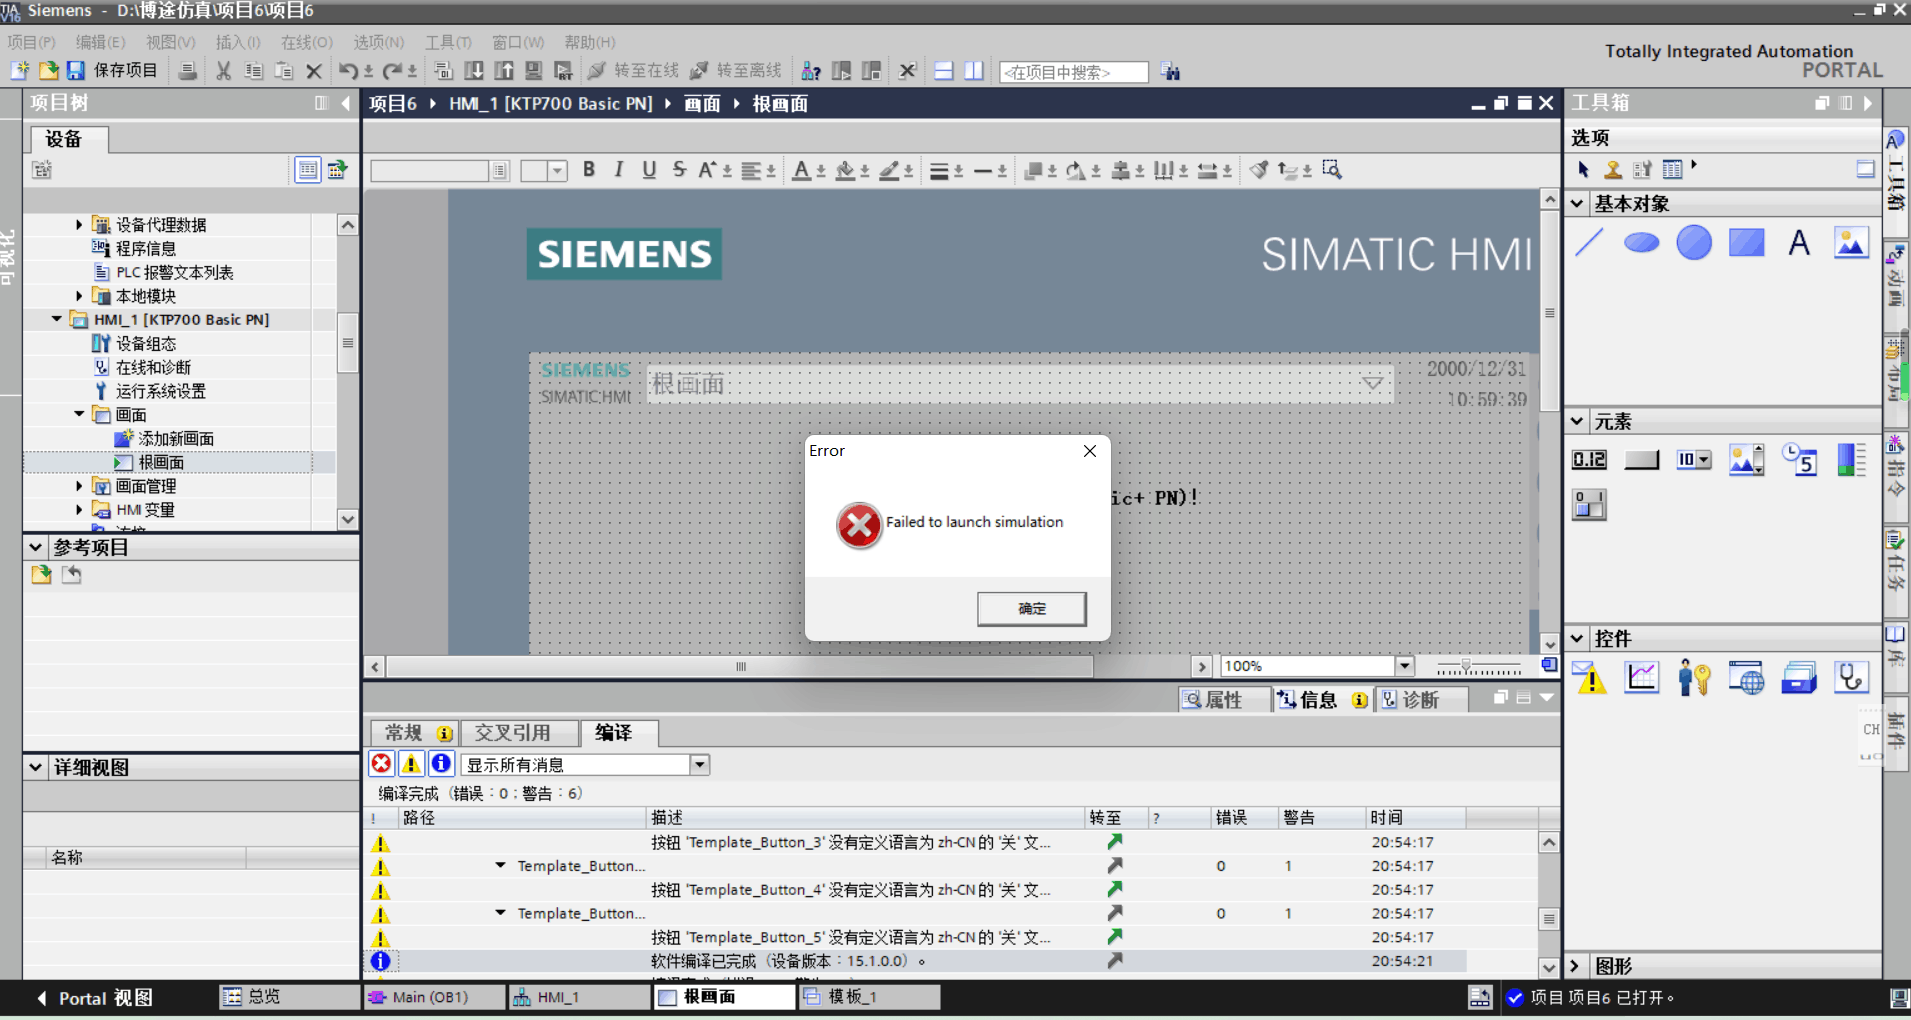This screenshot has width=1911, height=1020.
Task: Select the Trend view control
Action: tap(1641, 678)
